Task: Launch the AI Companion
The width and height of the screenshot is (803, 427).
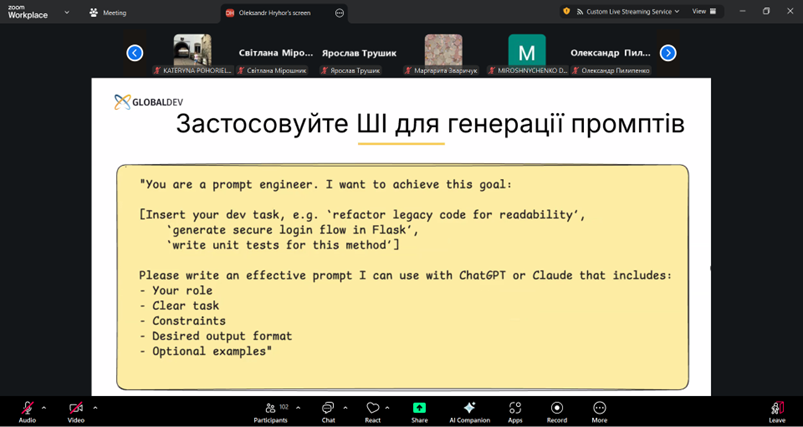Action: click(469, 409)
